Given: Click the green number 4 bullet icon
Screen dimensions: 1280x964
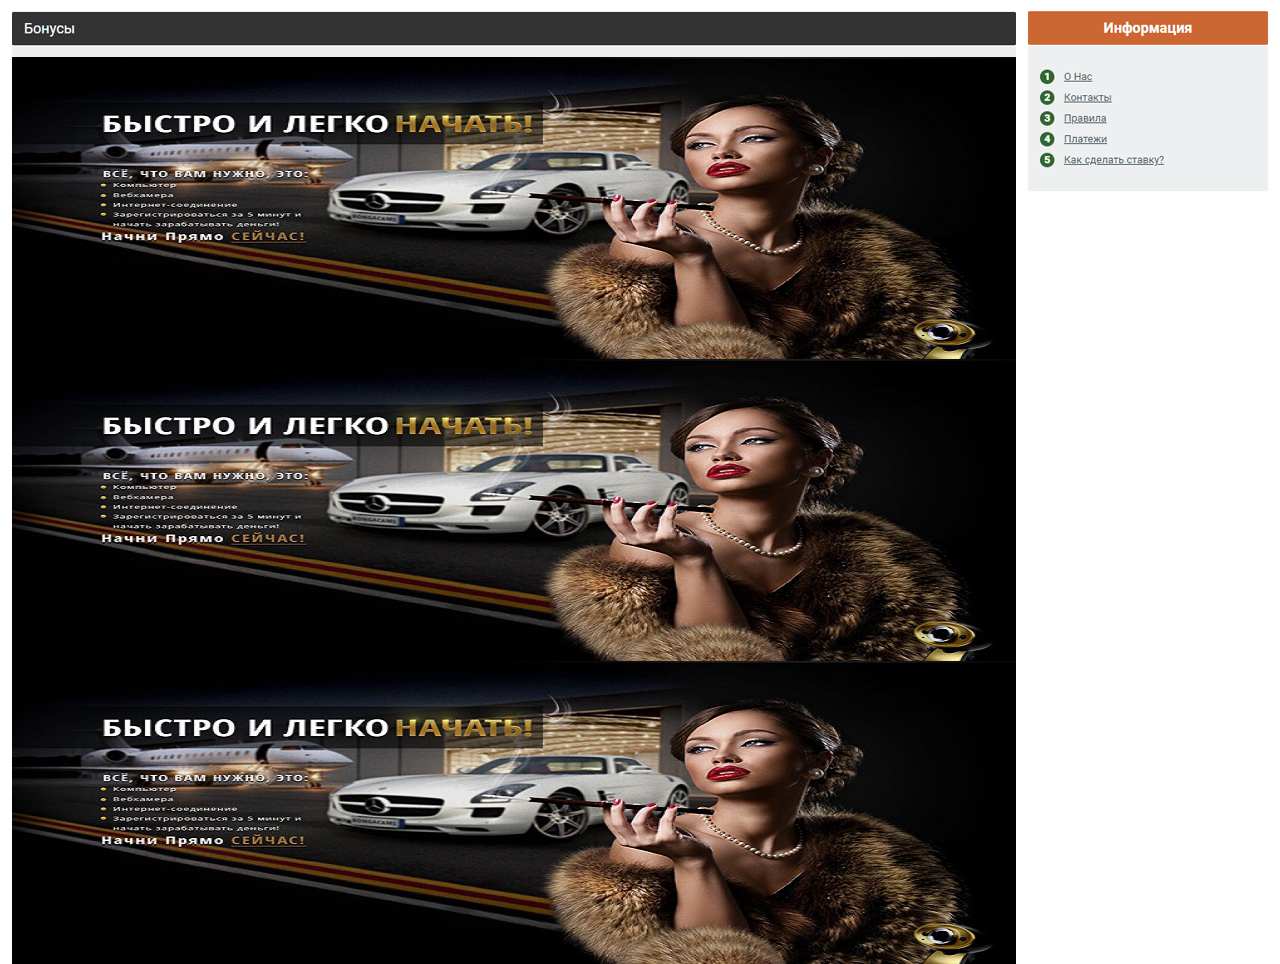Looking at the screenshot, I should pyautogui.click(x=1047, y=139).
